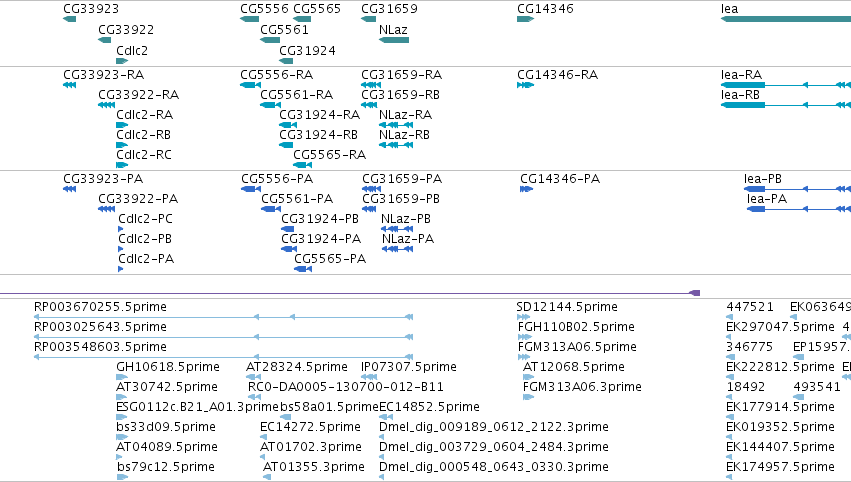Select protein Cdlc2-PA
This screenshot has height=482, width=851.
pos(146,259)
